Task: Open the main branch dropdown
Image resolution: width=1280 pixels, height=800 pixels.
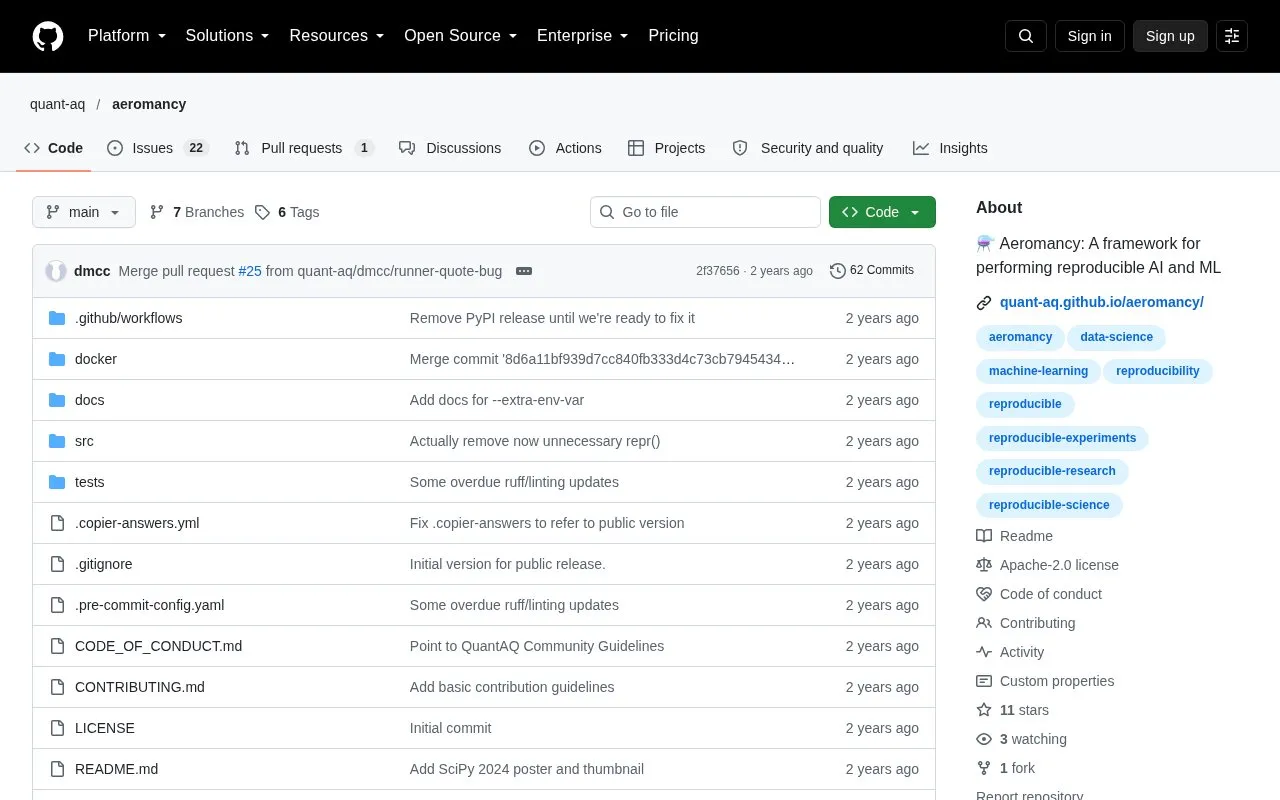Action: coord(84,212)
